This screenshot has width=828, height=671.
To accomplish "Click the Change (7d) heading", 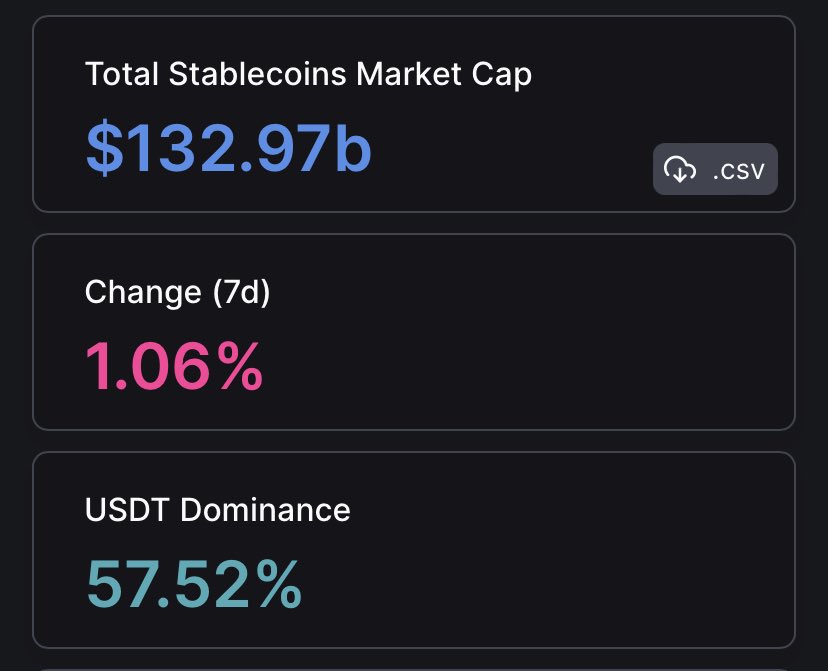I will 178,292.
